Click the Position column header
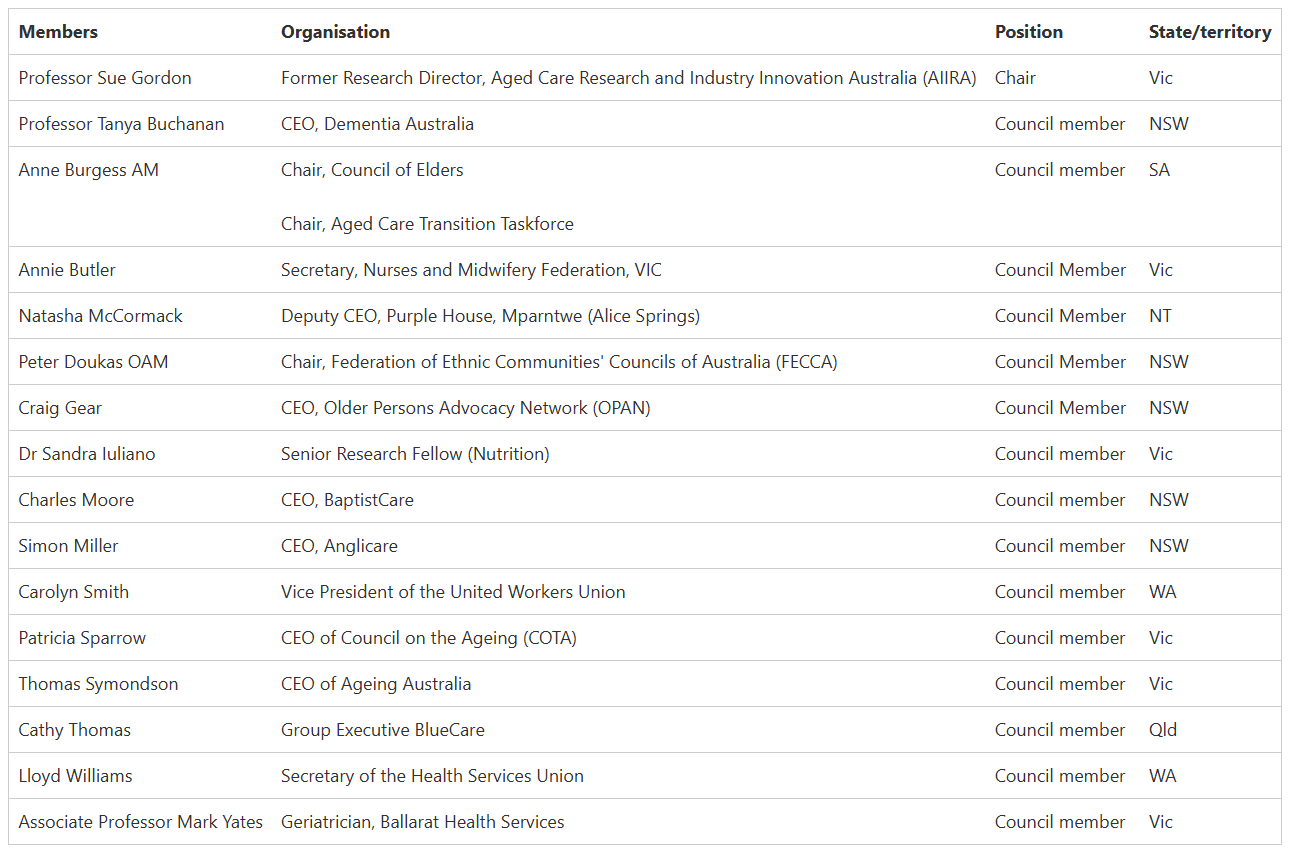Viewport: 1289px width, 853px height. click(1028, 32)
